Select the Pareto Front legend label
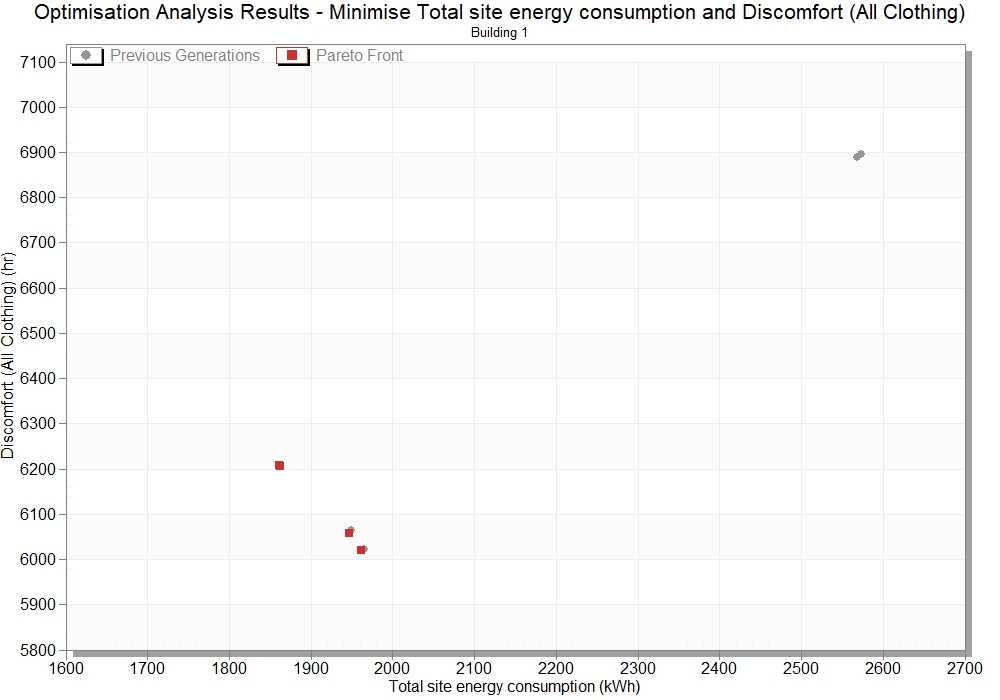 coord(360,55)
